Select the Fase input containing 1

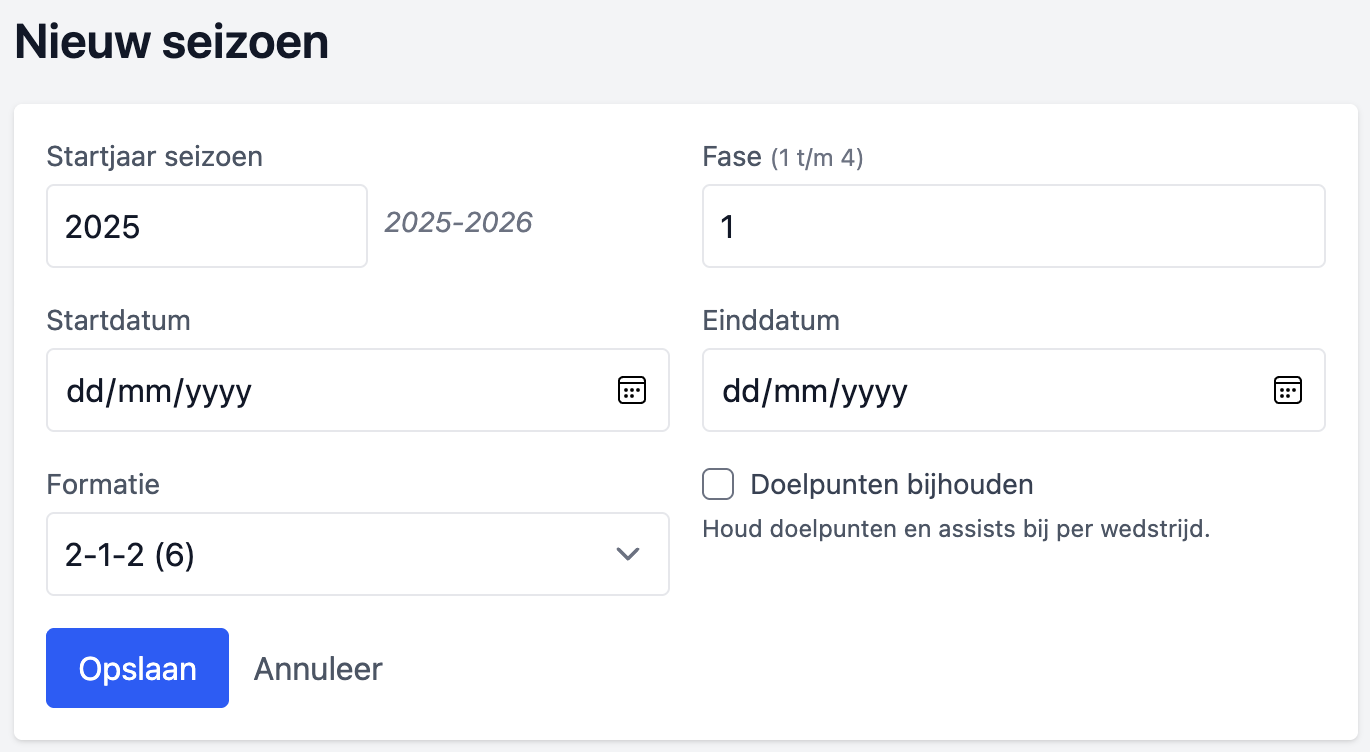[x=1013, y=226]
